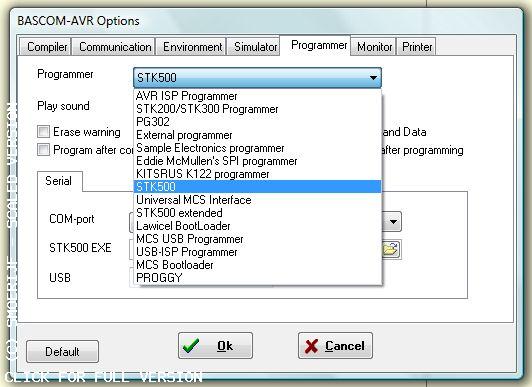
Task: Choose Universal MCS Interface
Action: 258,200
